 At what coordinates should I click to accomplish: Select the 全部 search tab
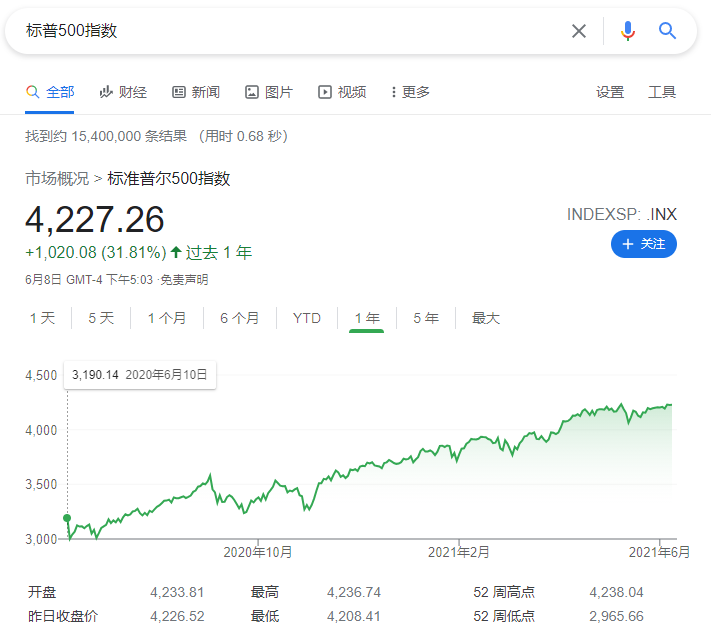click(x=50, y=92)
